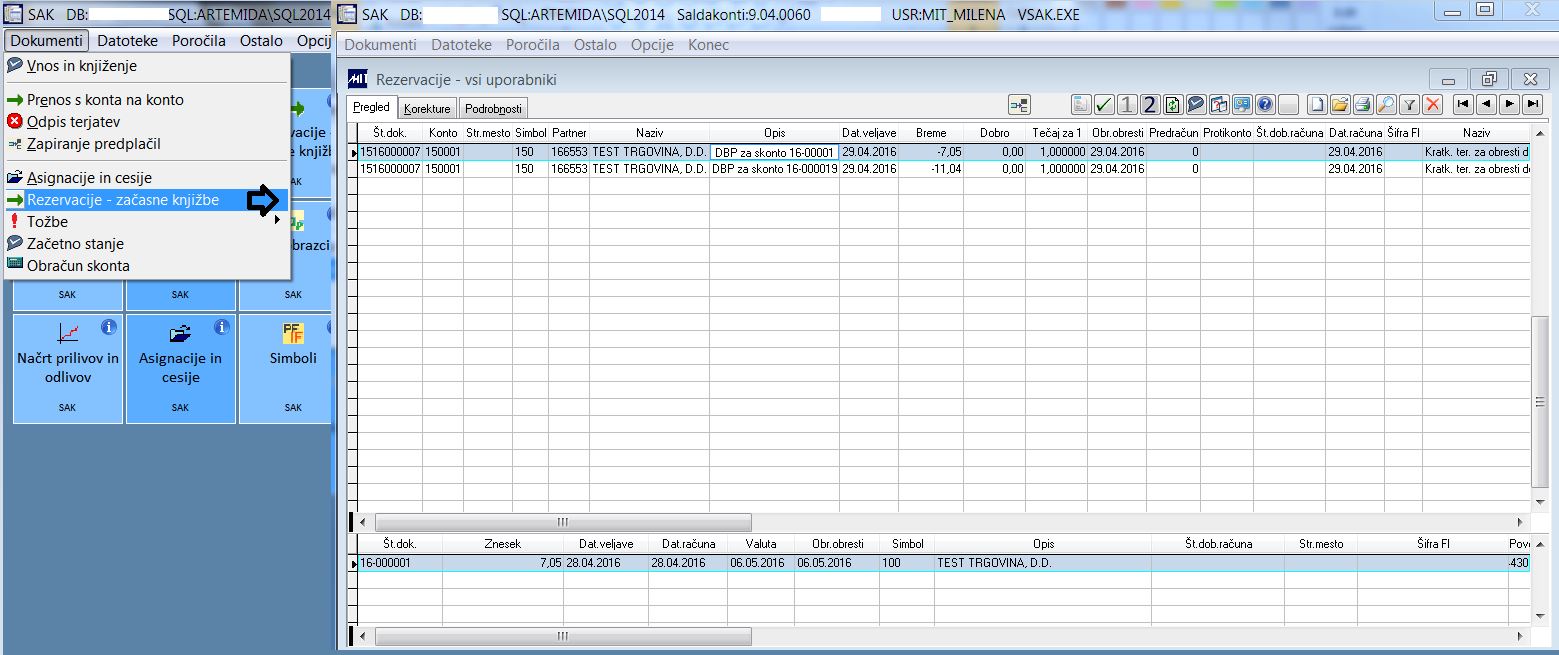Click the Breme column header
The height and width of the screenshot is (655, 1559).
click(x=931, y=133)
